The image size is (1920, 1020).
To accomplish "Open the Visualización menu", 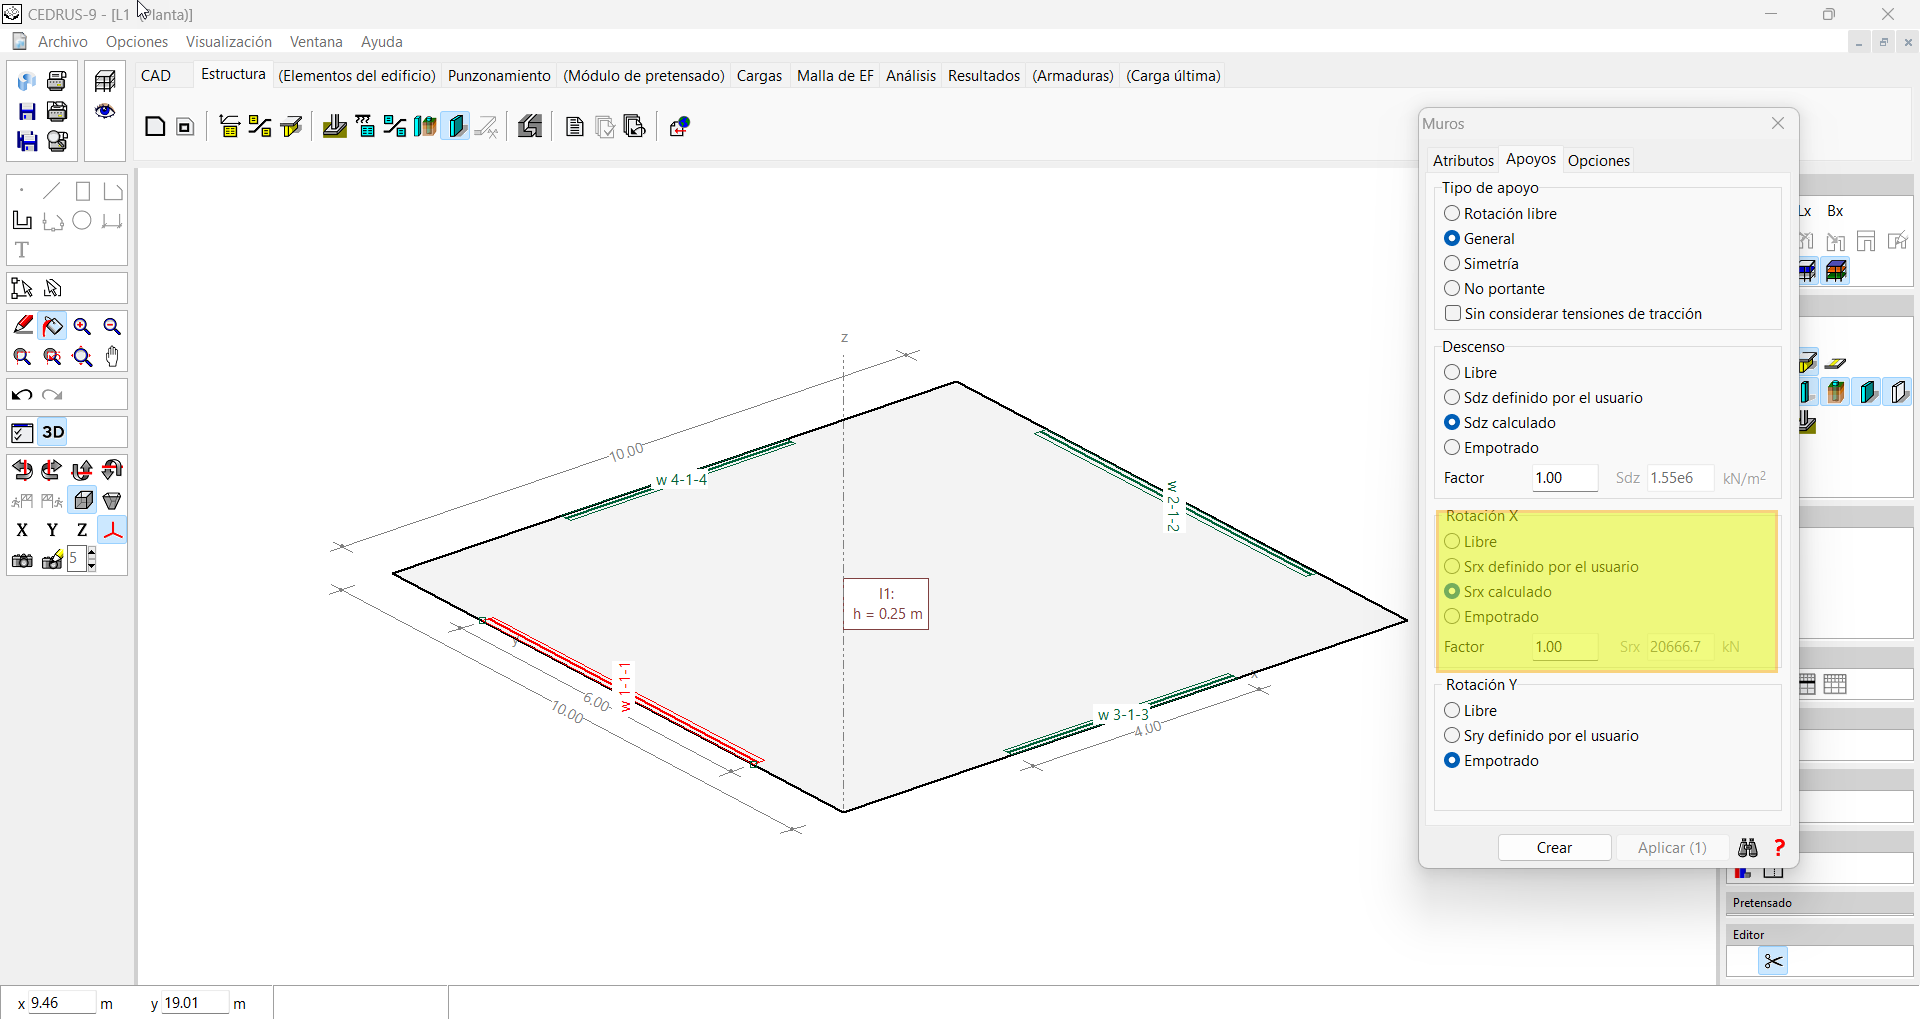I will coord(228,42).
